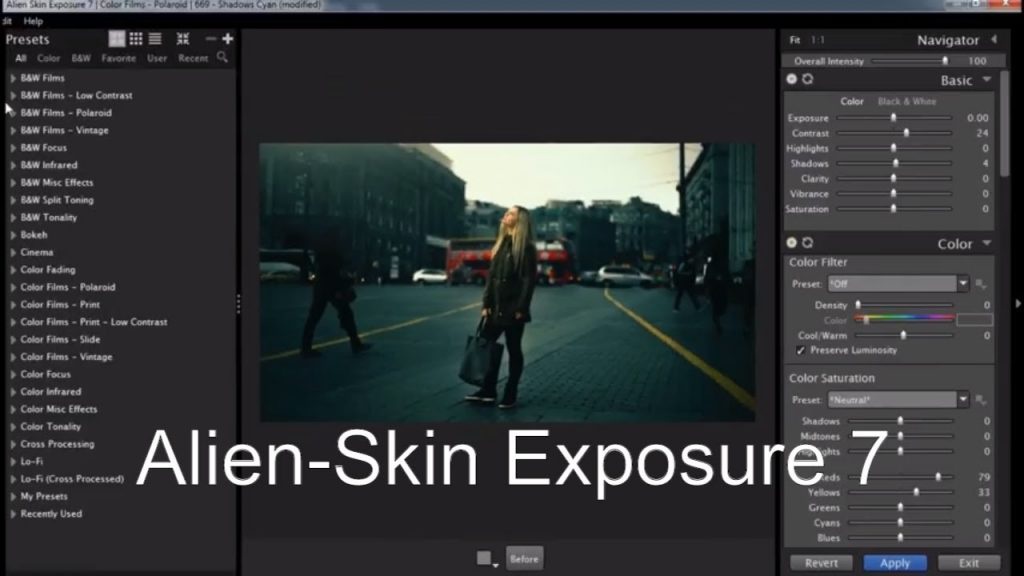The image size is (1024, 576).
Task: Reset the Color panel settings
Action: [808, 243]
